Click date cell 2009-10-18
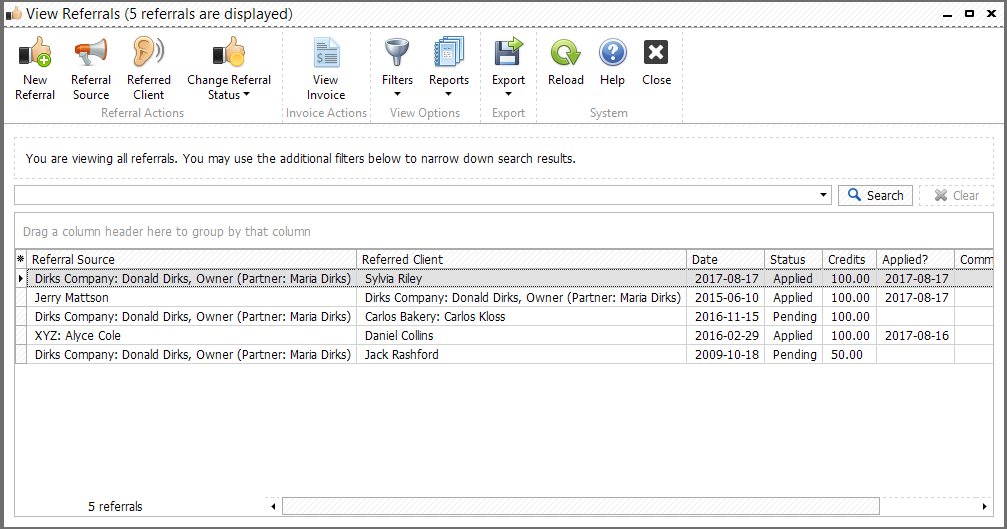The height and width of the screenshot is (529, 1007). coord(726,354)
